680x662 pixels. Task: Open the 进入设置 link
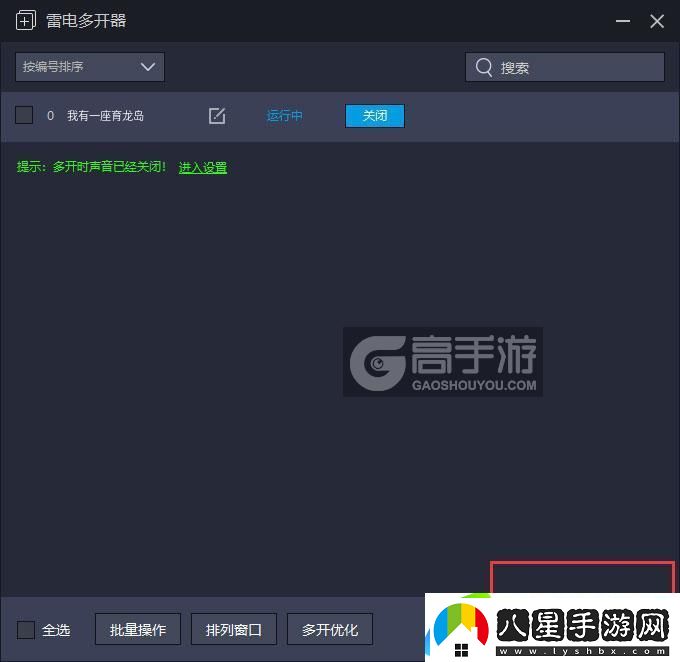click(x=203, y=167)
